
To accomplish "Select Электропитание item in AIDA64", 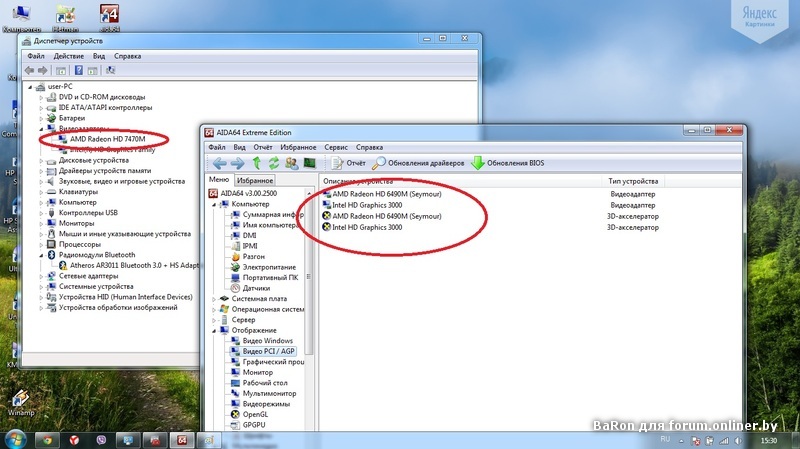I will [263, 267].
